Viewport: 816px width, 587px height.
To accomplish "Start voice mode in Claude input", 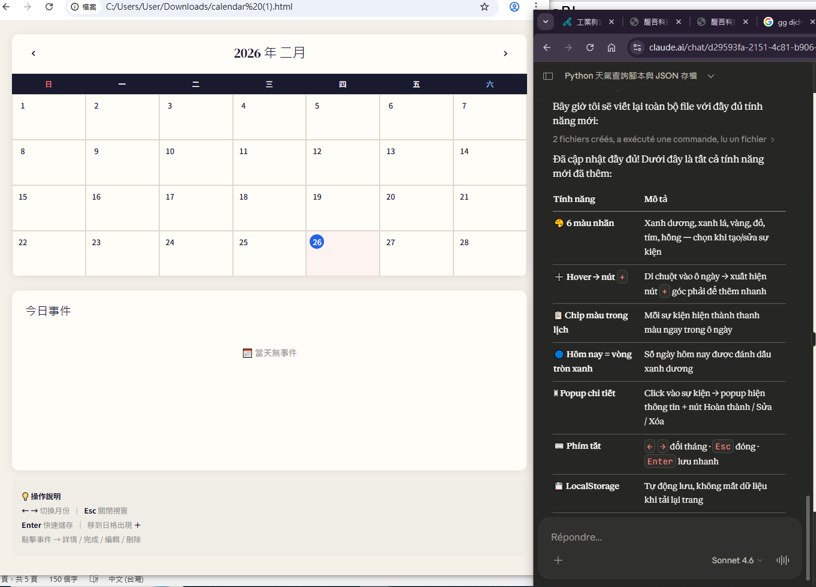I will tap(782, 560).
